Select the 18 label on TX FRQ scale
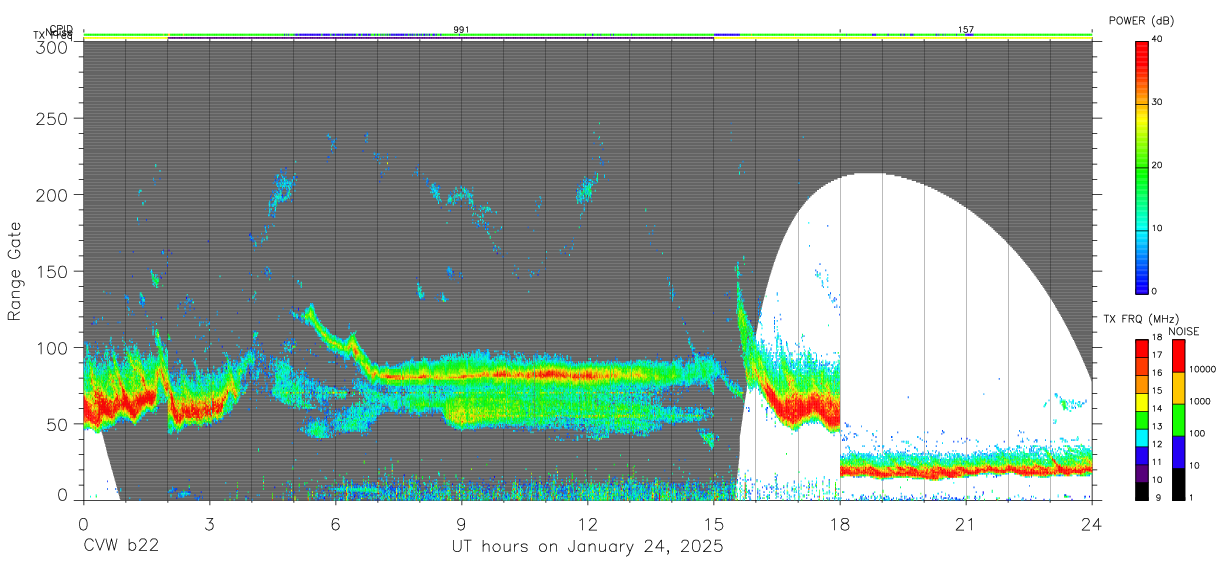This screenshot has height=567, width=1228. click(1157, 339)
